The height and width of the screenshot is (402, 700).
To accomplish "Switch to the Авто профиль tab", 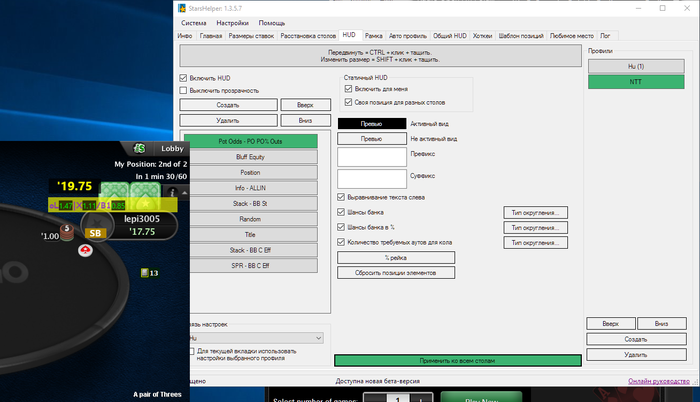I will click(408, 36).
